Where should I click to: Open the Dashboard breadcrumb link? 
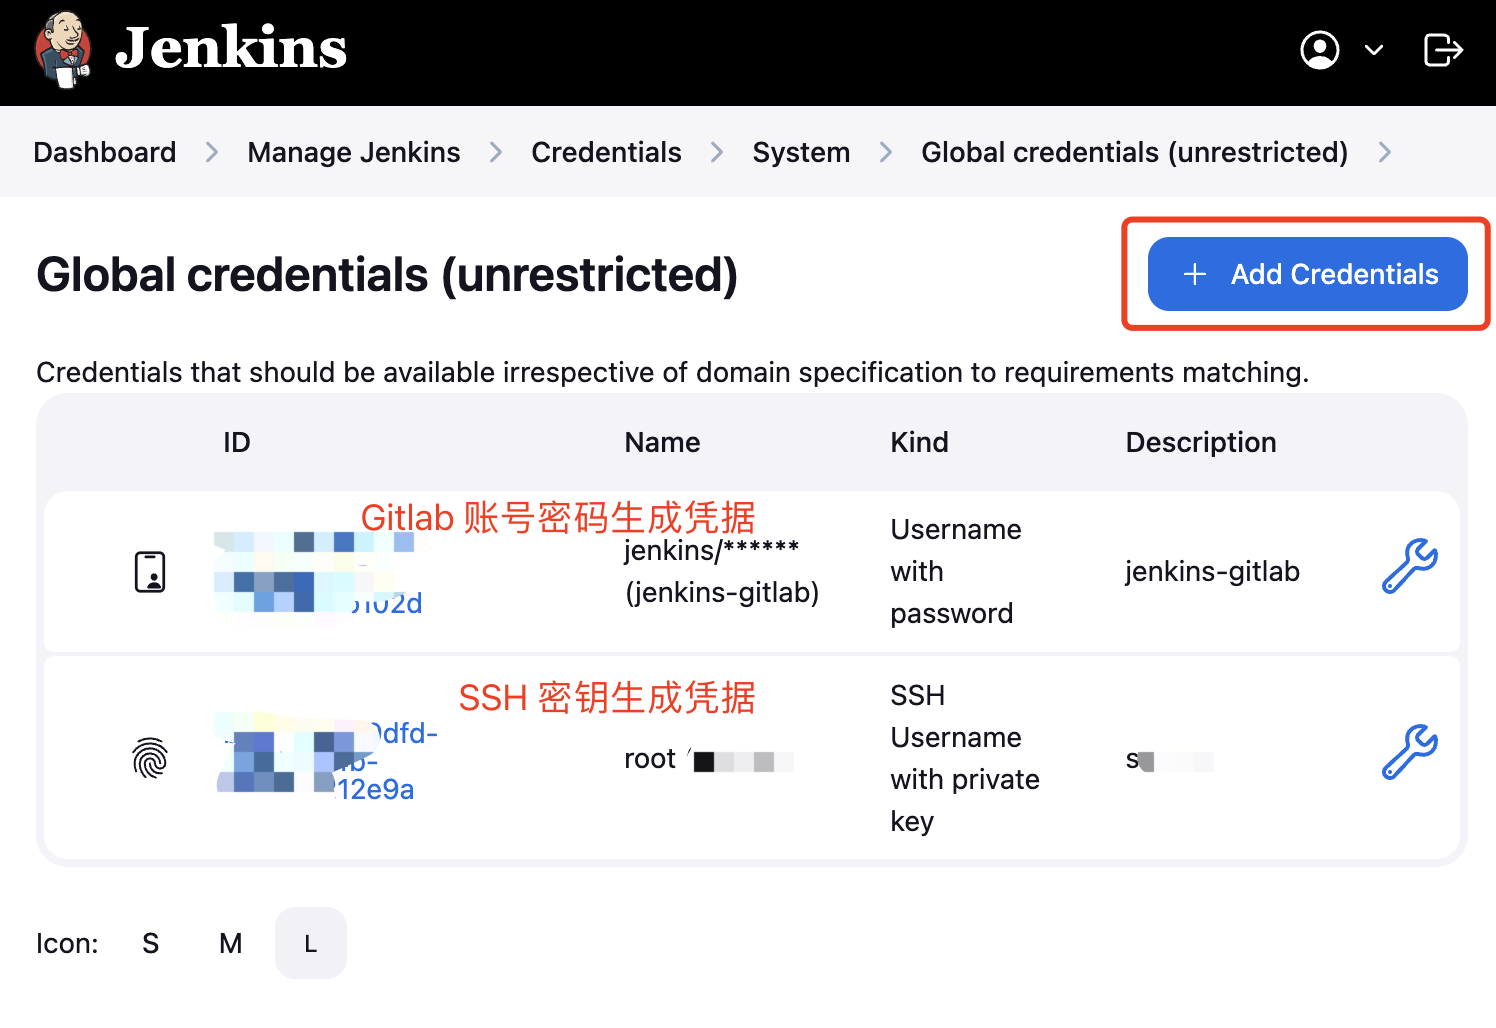pos(105,152)
